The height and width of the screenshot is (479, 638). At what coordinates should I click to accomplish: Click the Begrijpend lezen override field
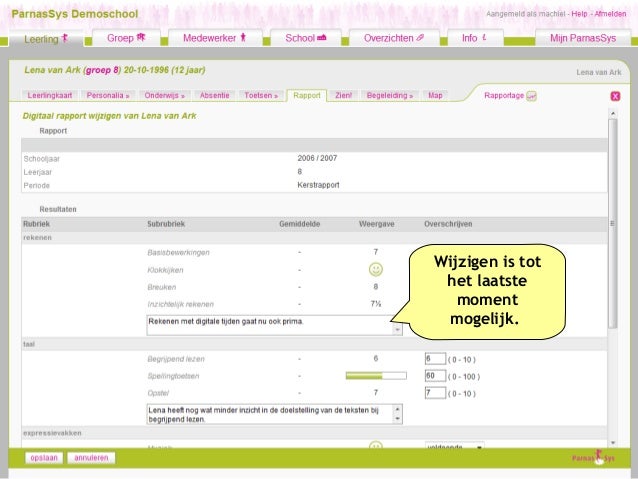435,359
